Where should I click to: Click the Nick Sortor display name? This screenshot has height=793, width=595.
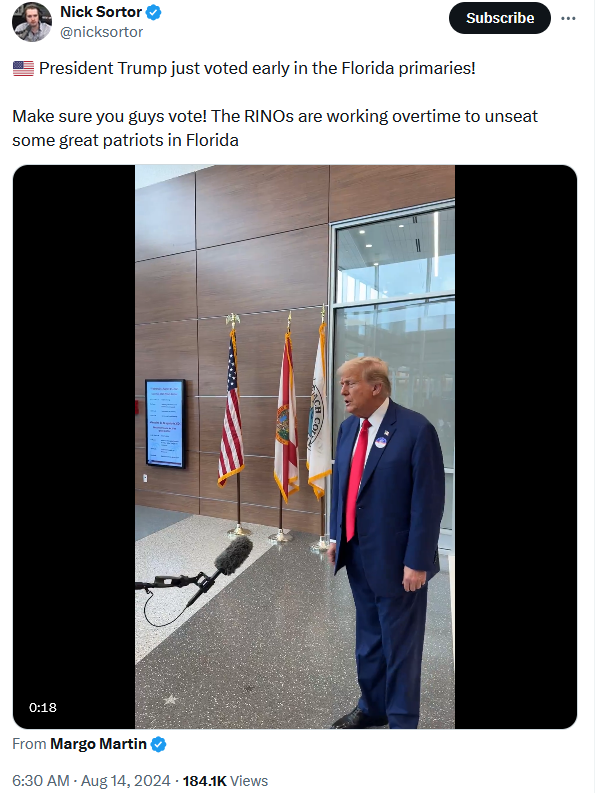pyautogui.click(x=101, y=12)
